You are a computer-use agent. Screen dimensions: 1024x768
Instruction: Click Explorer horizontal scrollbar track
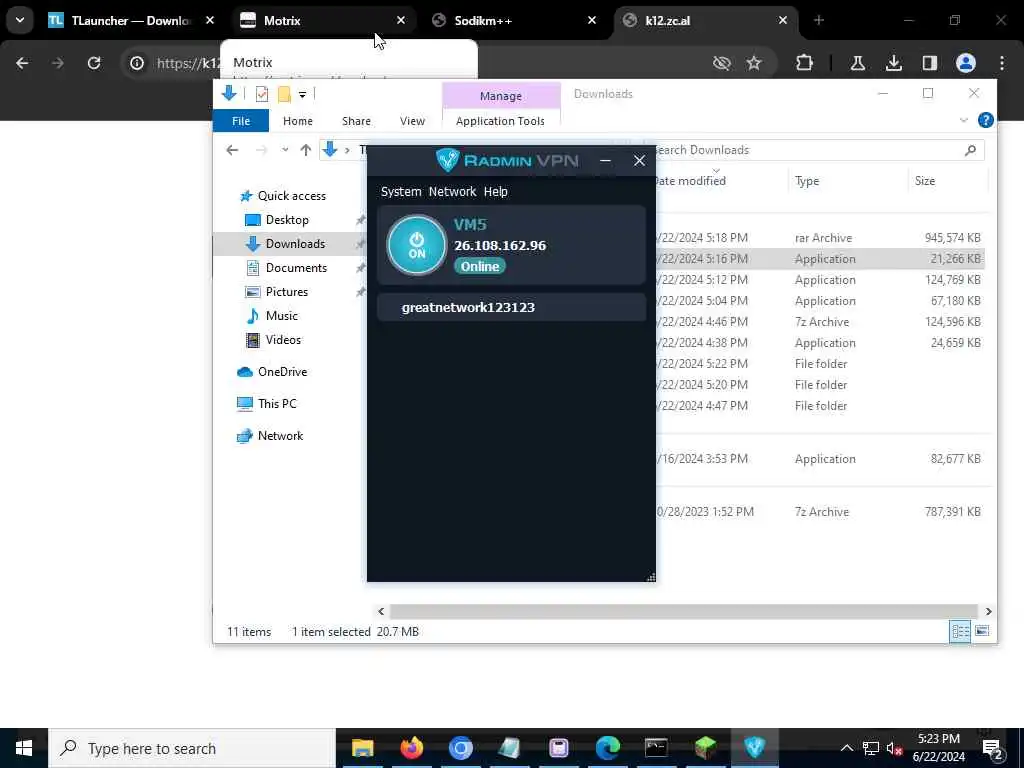click(684, 611)
